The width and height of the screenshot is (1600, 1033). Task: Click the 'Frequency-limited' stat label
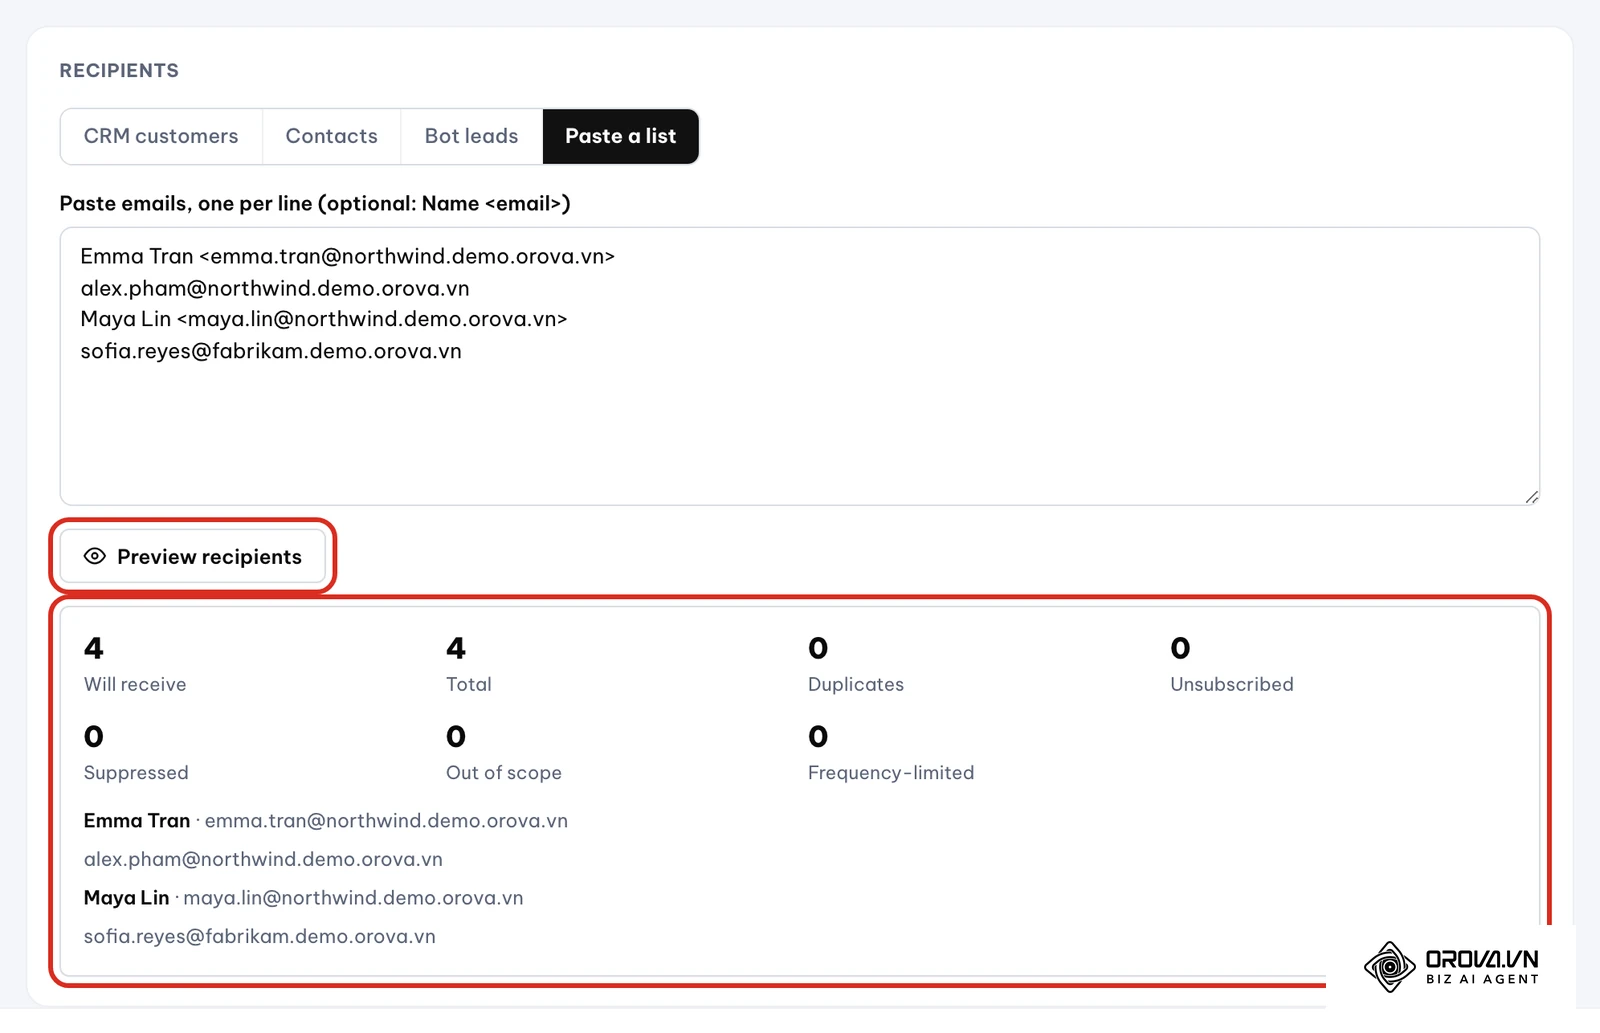(x=891, y=773)
